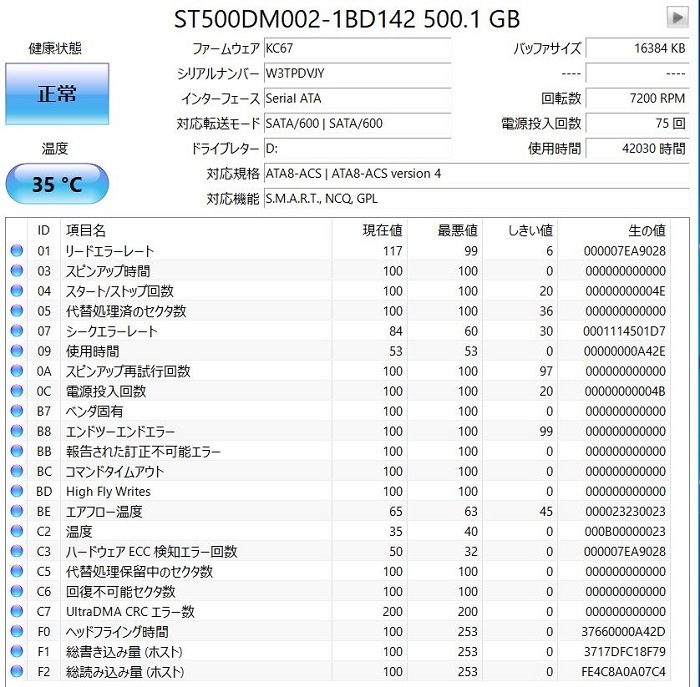Screen dimensions: 700x687
Task: Select the High Fly Writes attribute name
Action: click(108, 491)
